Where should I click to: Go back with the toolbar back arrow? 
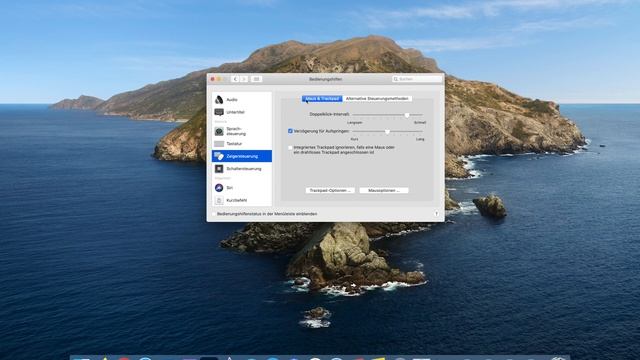coord(235,79)
